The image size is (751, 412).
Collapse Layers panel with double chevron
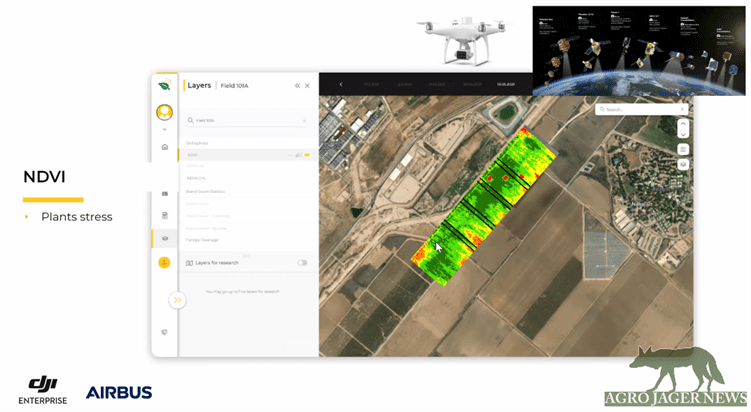click(x=296, y=86)
